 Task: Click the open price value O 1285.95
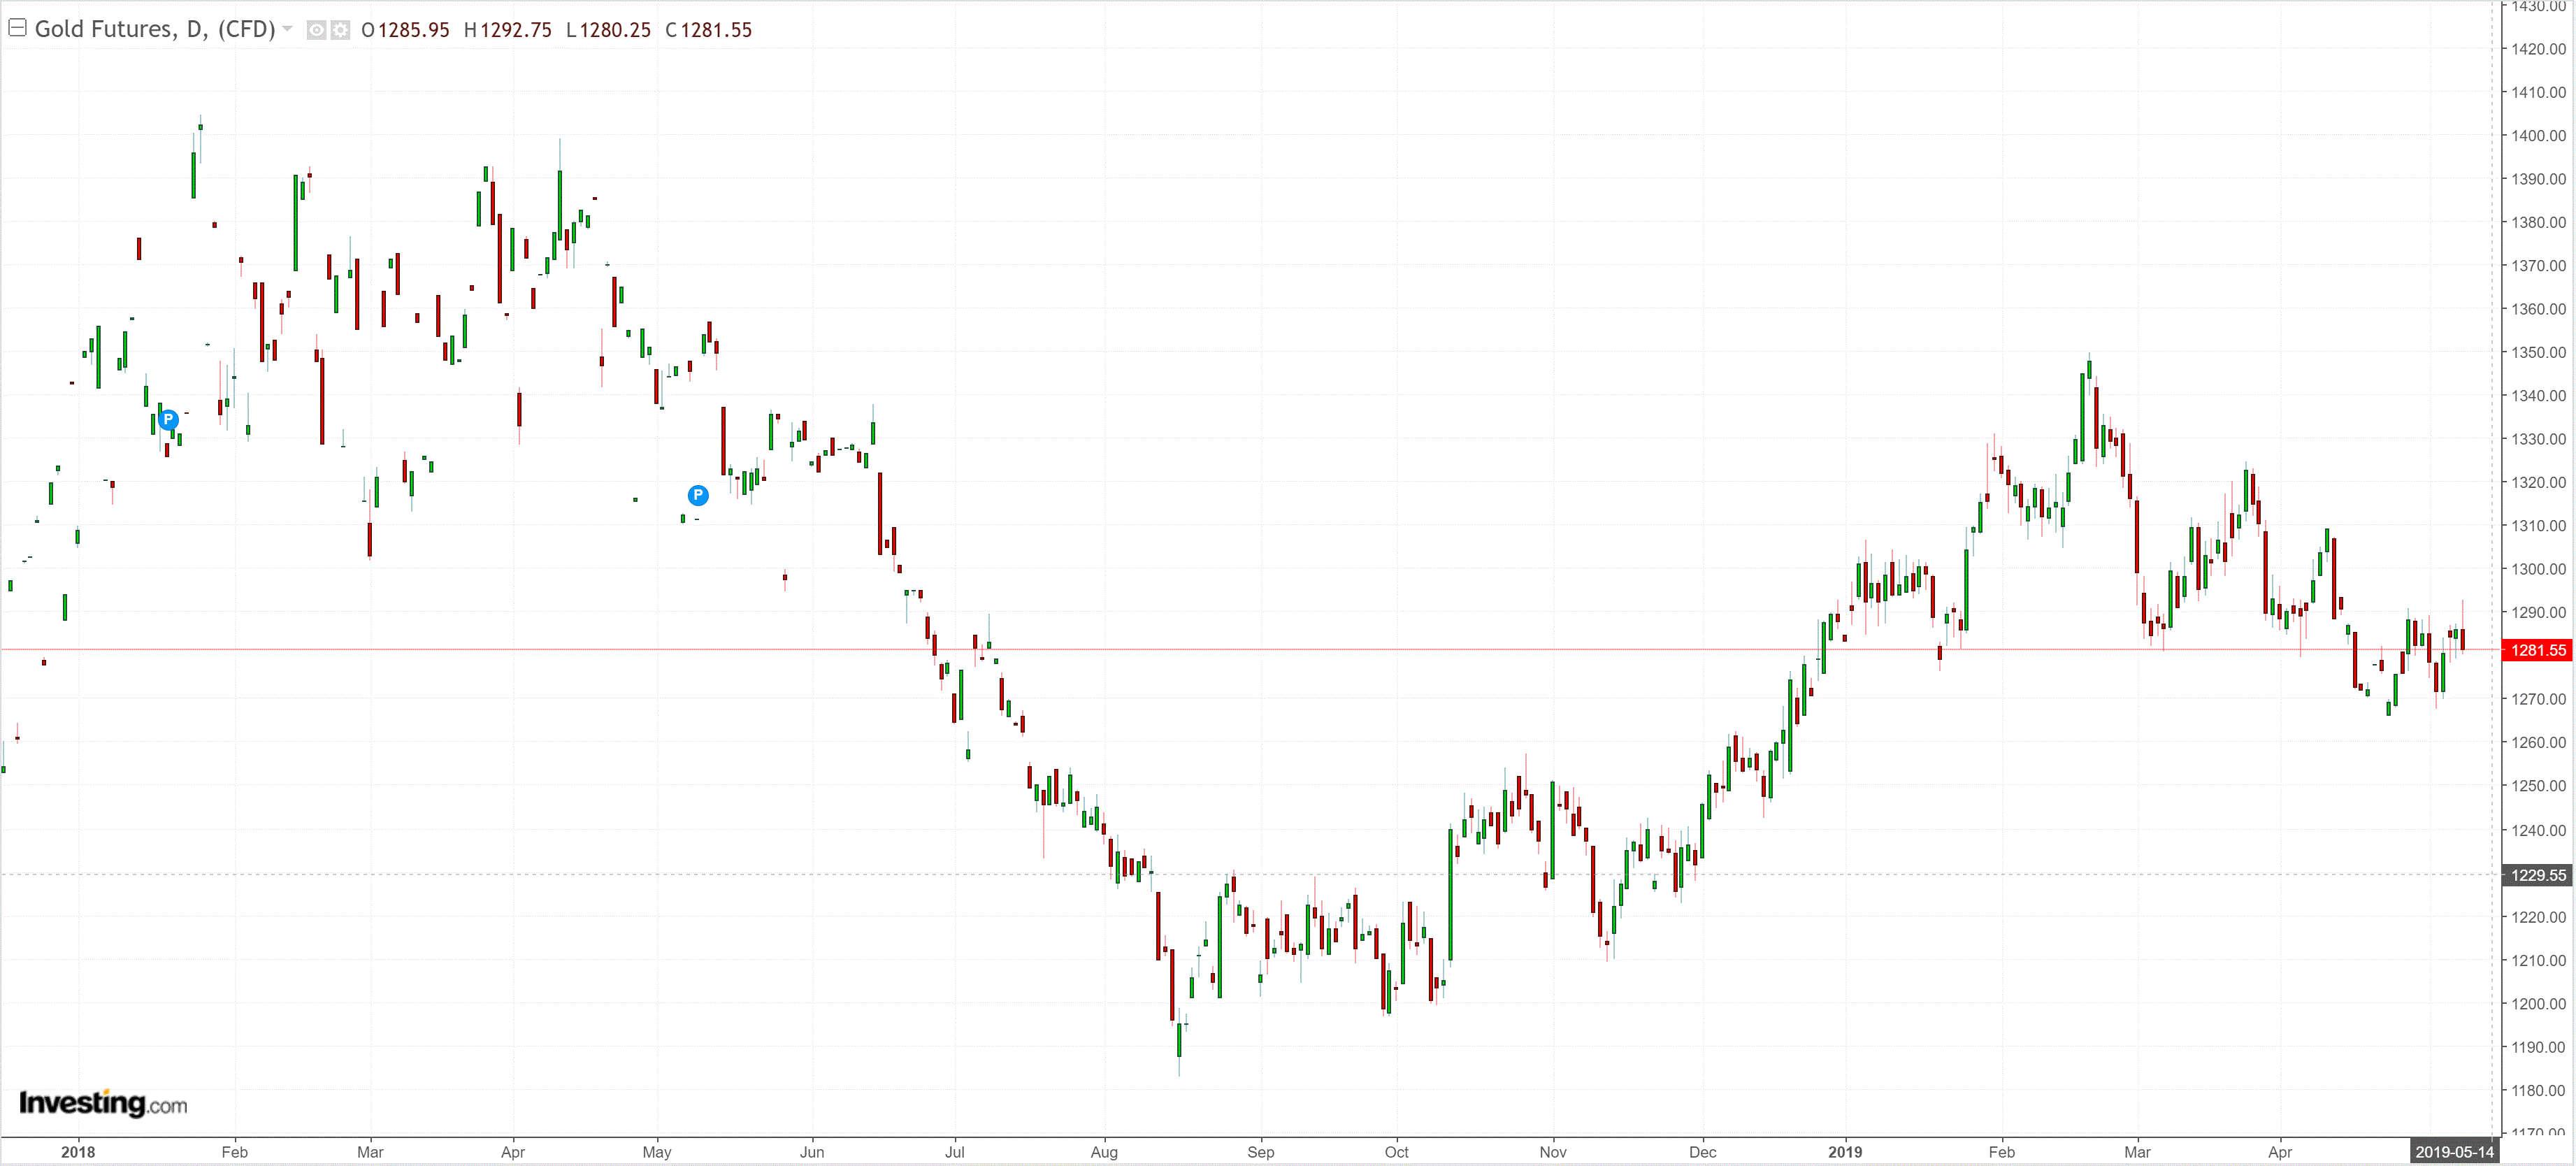coord(405,30)
